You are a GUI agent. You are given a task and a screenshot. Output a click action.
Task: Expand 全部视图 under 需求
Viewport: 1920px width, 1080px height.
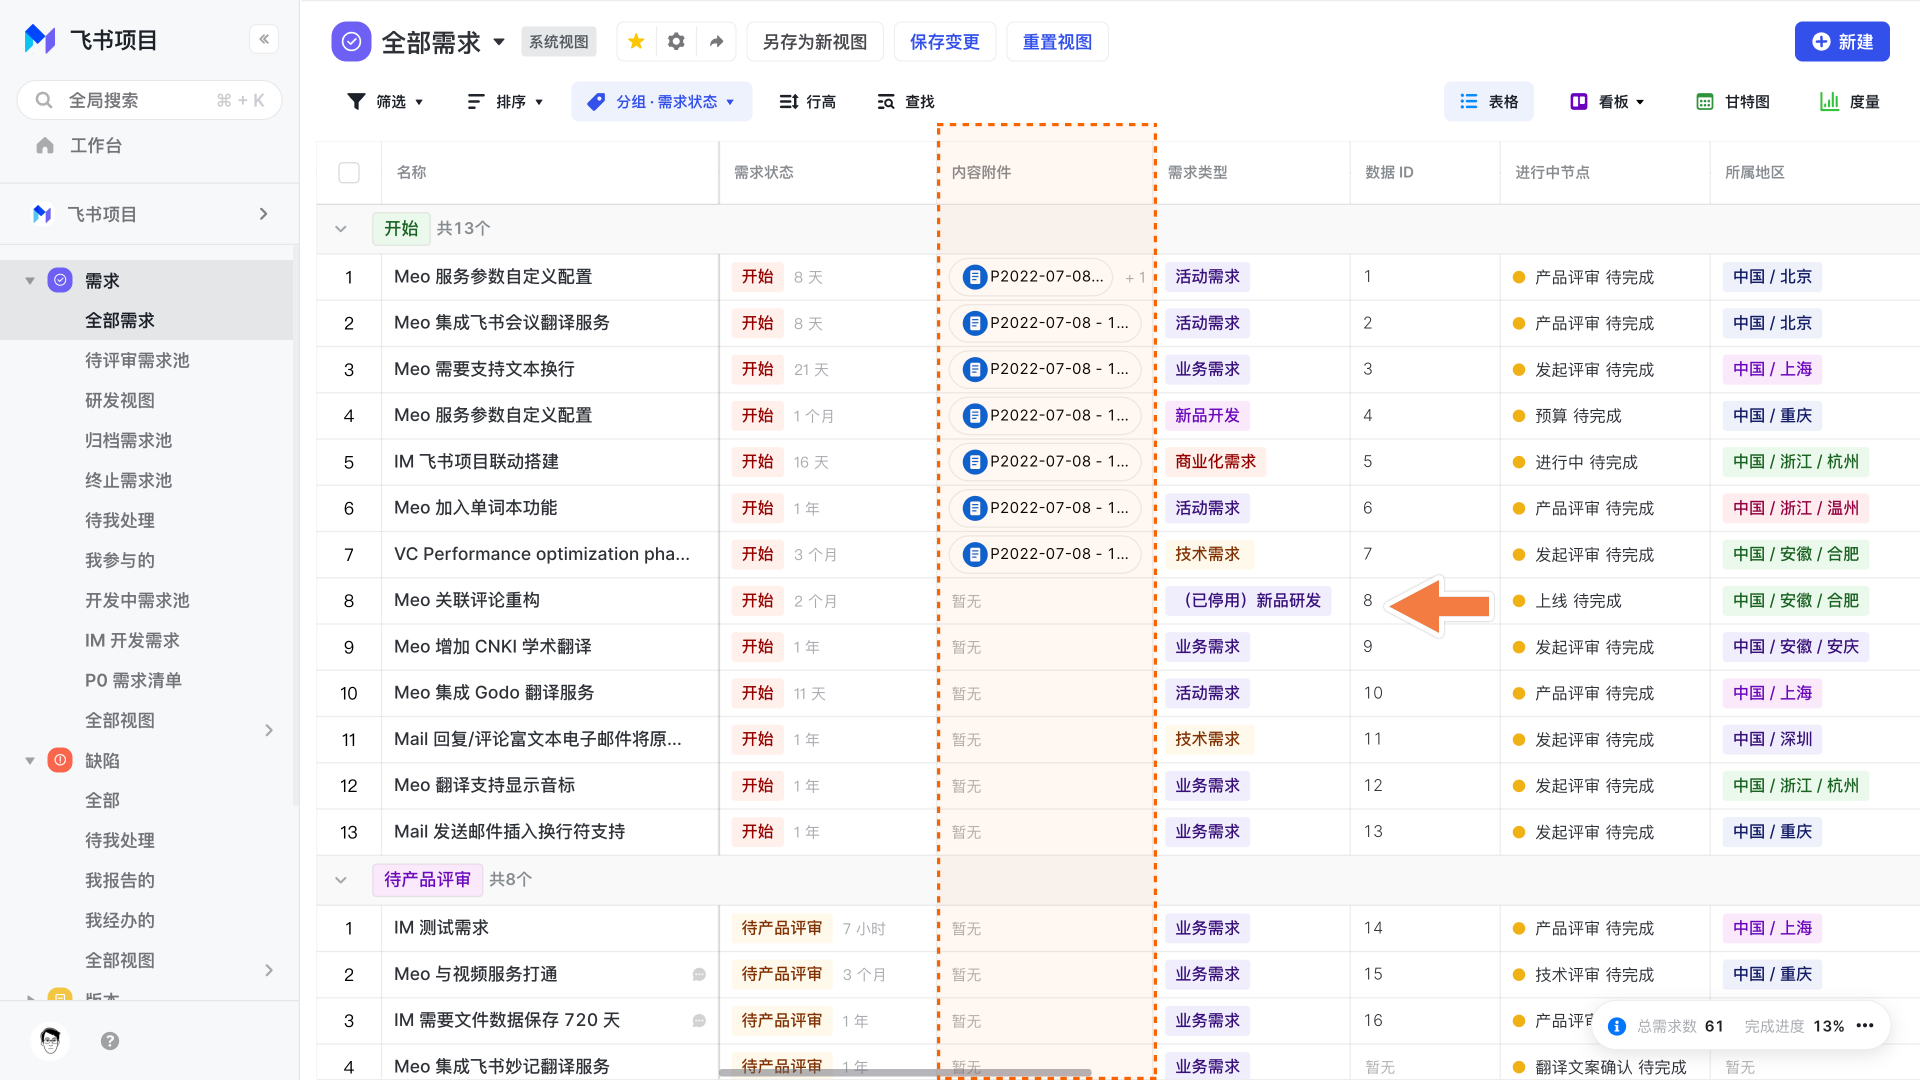[269, 730]
